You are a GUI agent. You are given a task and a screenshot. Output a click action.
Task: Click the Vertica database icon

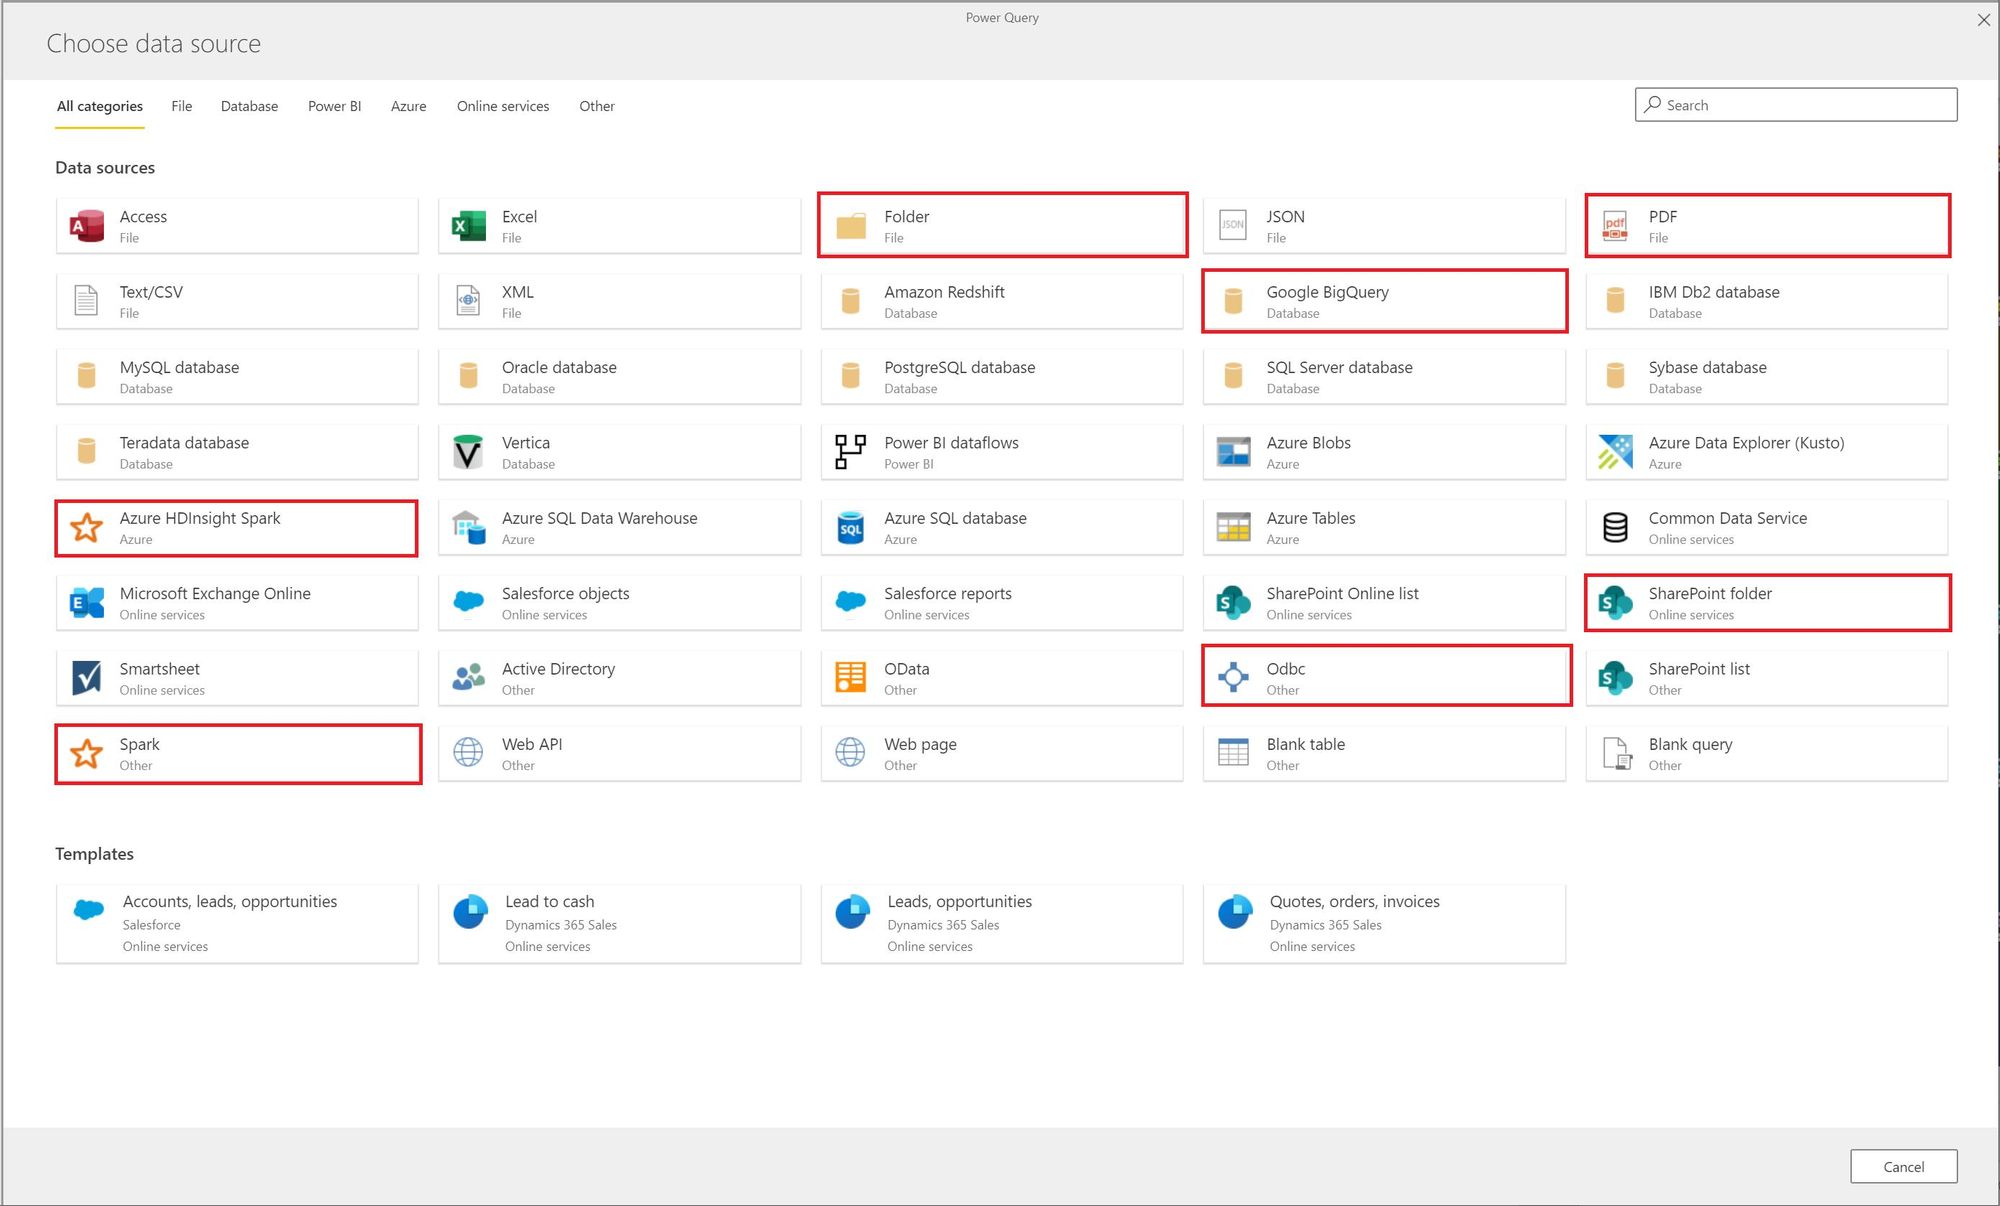[468, 452]
